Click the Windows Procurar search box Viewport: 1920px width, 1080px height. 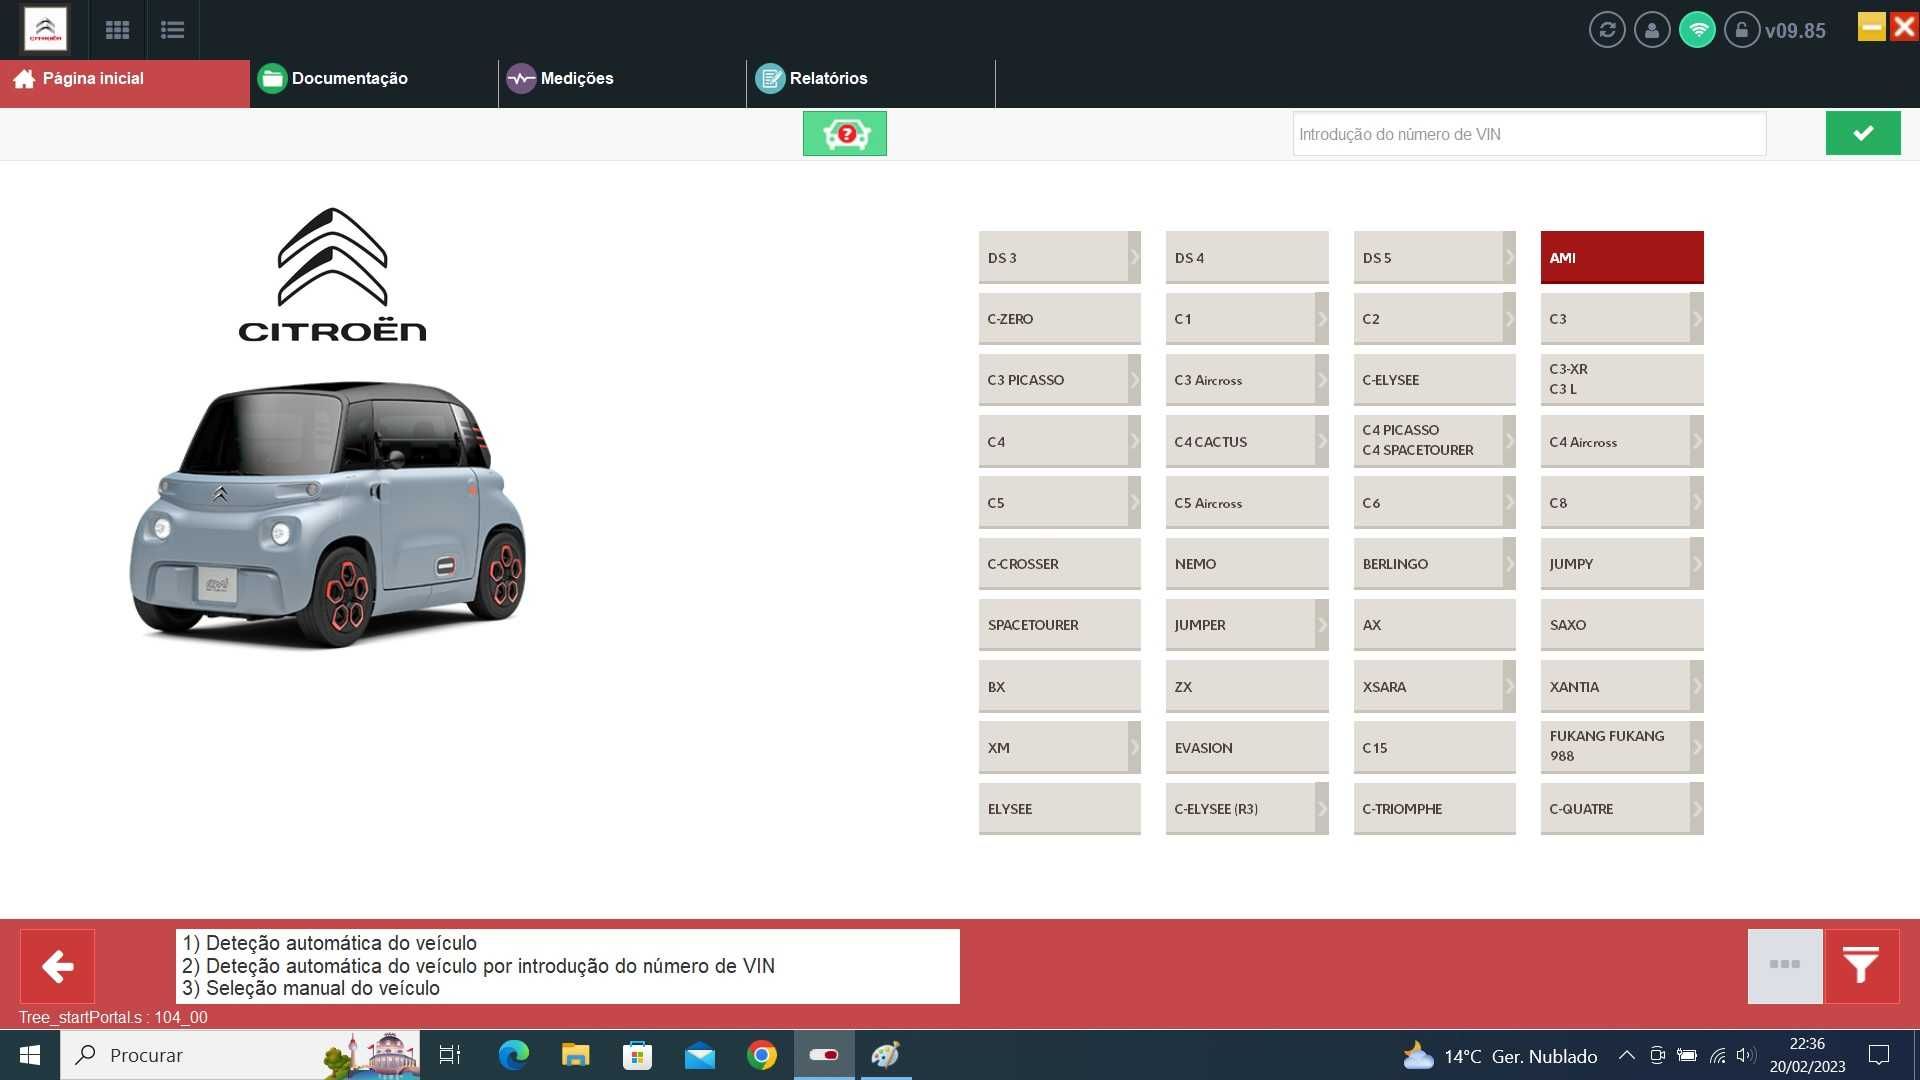pos(240,1055)
